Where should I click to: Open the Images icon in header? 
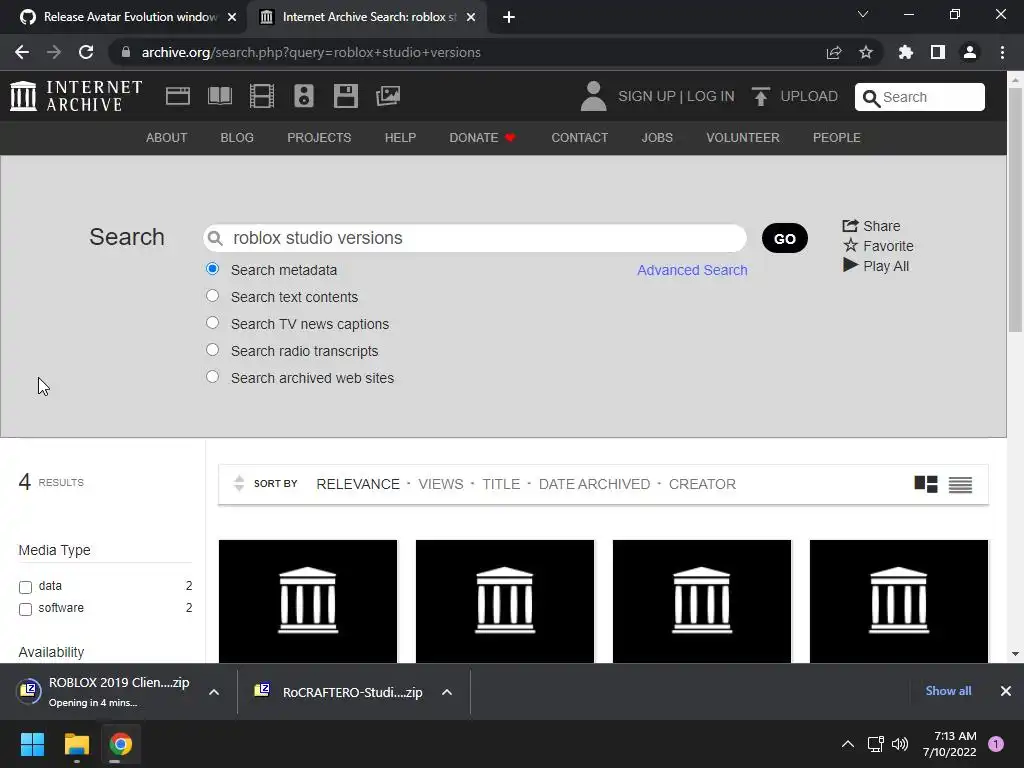coord(388,96)
